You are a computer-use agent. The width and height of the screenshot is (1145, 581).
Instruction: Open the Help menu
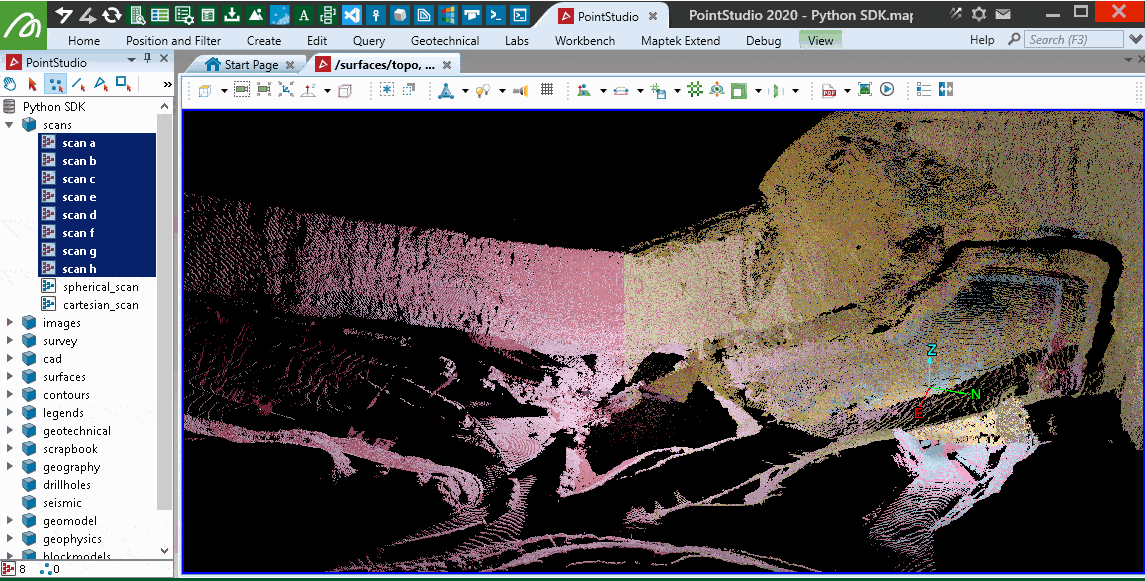(982, 40)
